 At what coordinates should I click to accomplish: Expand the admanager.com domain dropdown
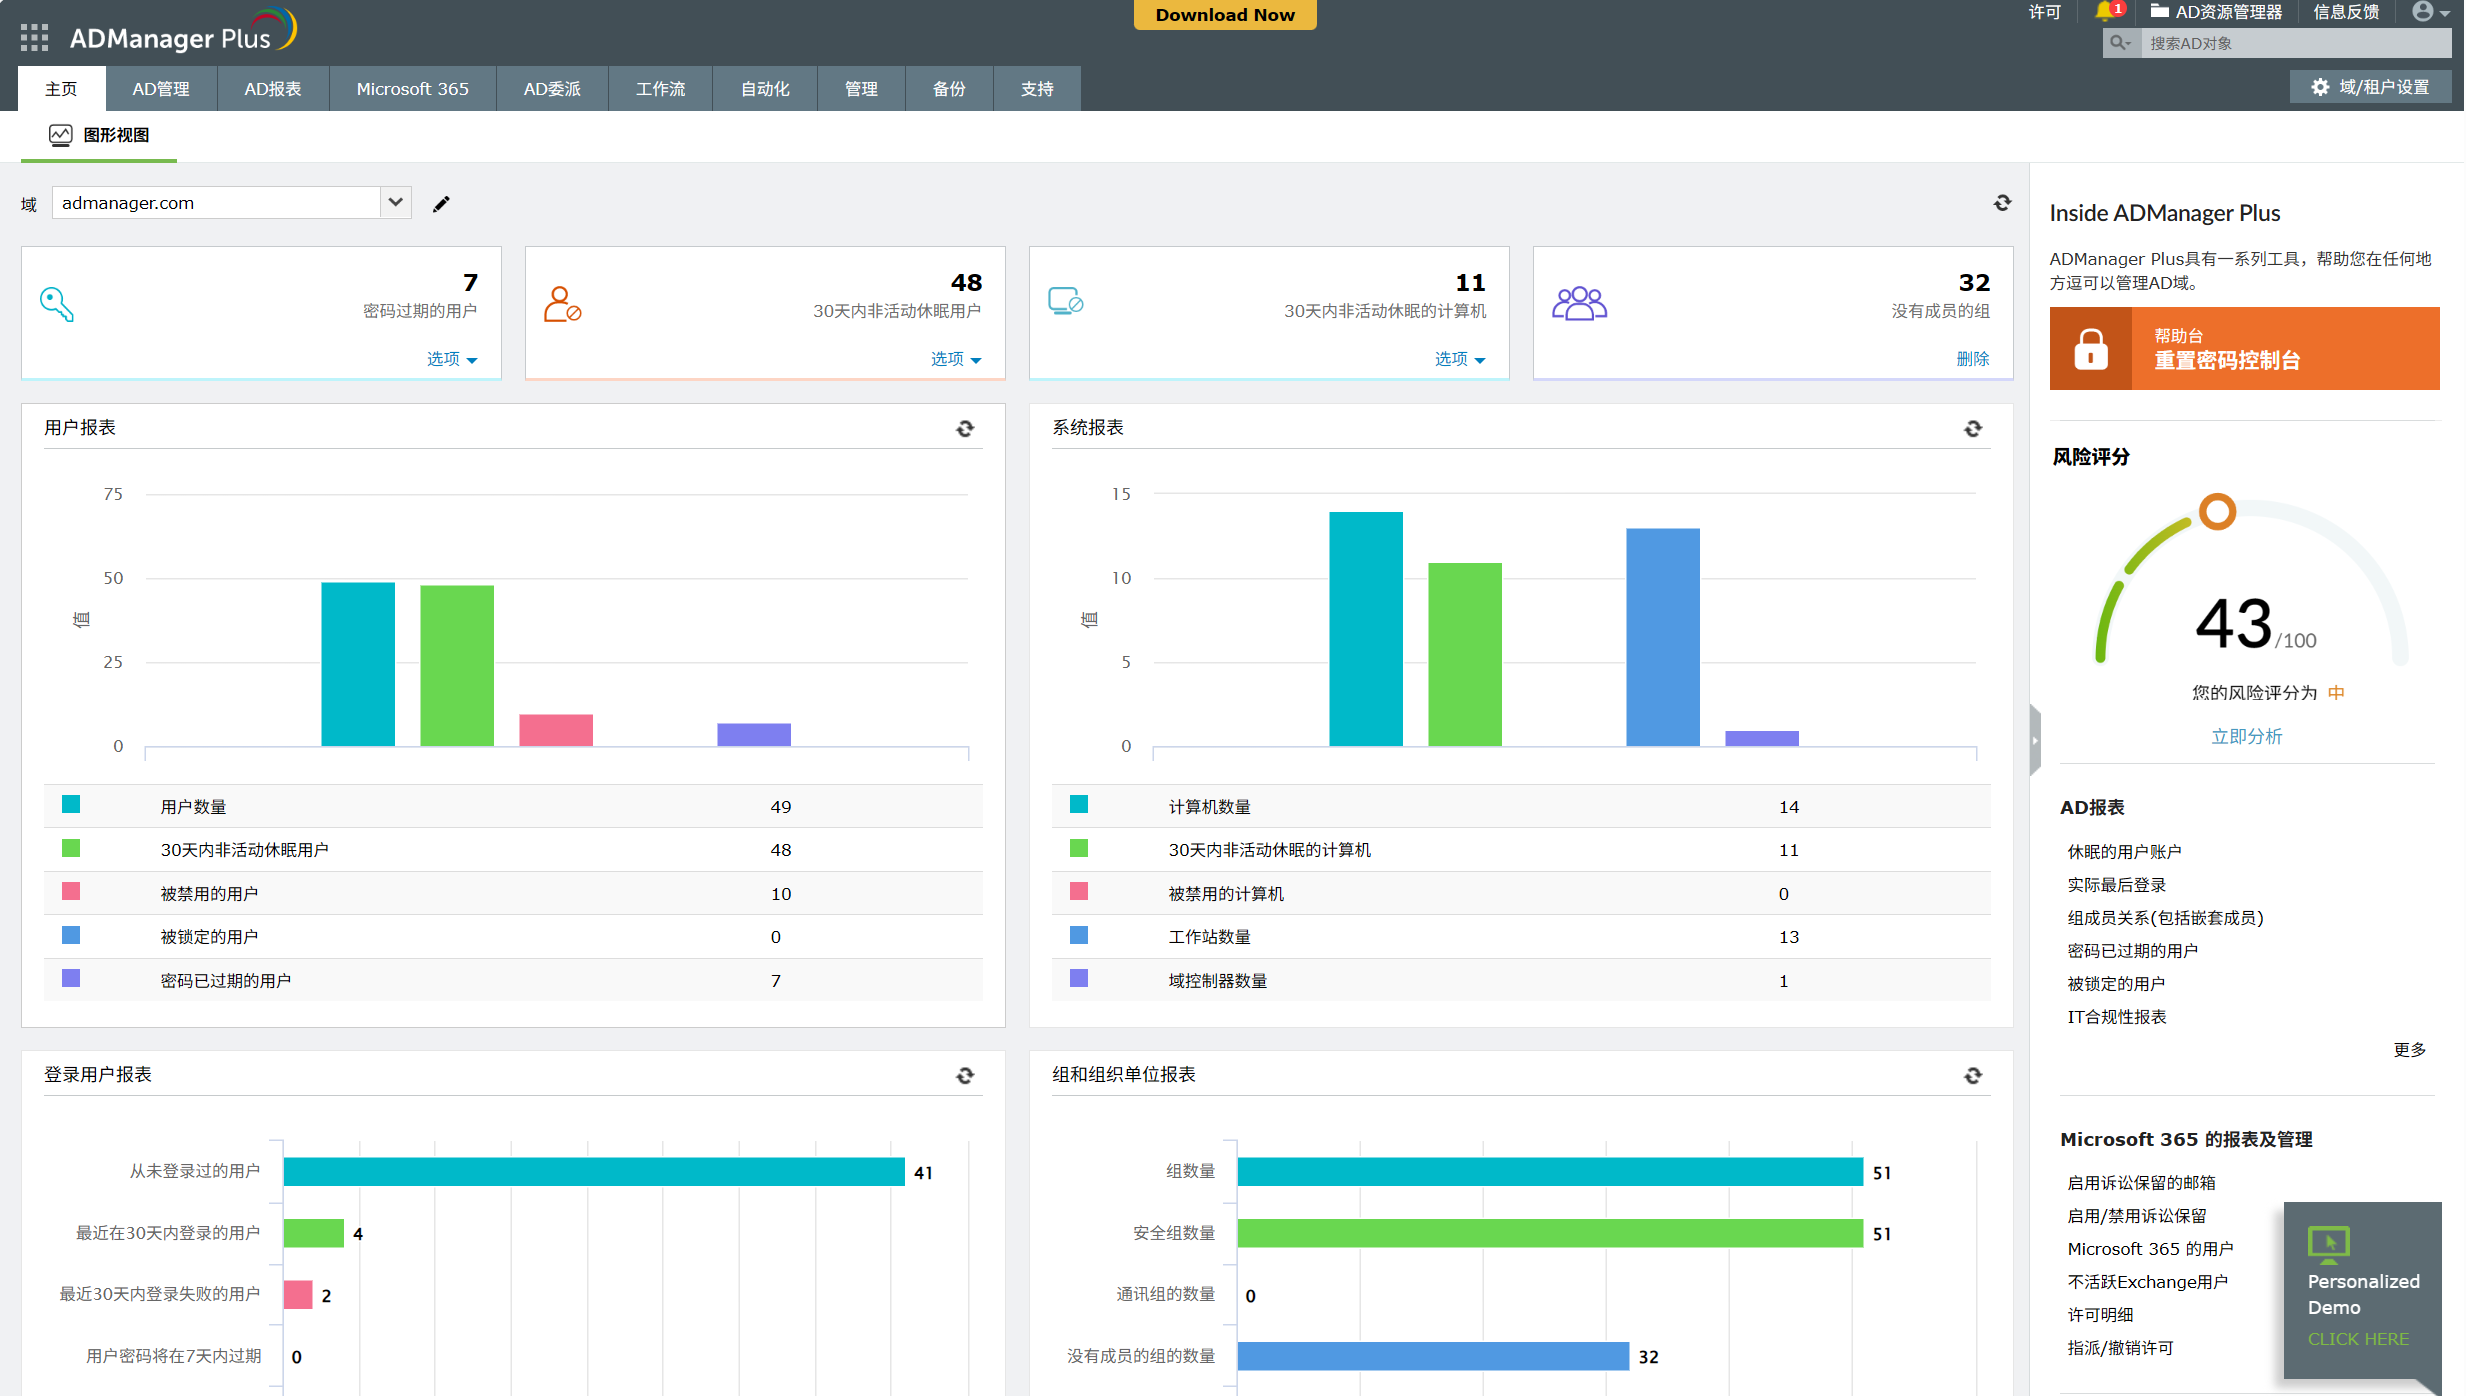point(396,203)
